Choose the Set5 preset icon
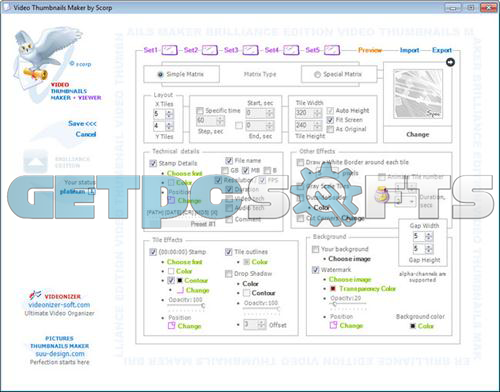Viewport: 500px width, 392px height. [332, 50]
